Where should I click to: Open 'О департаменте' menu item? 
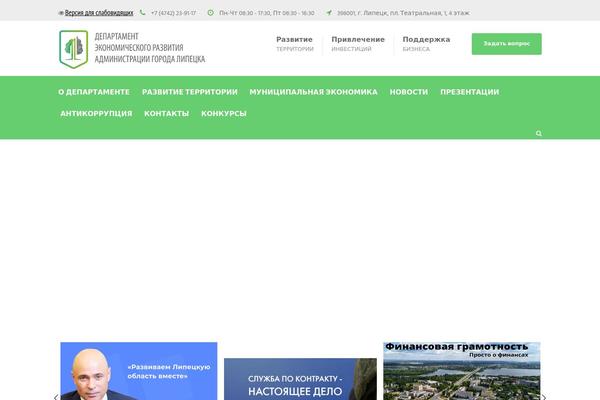94,92
